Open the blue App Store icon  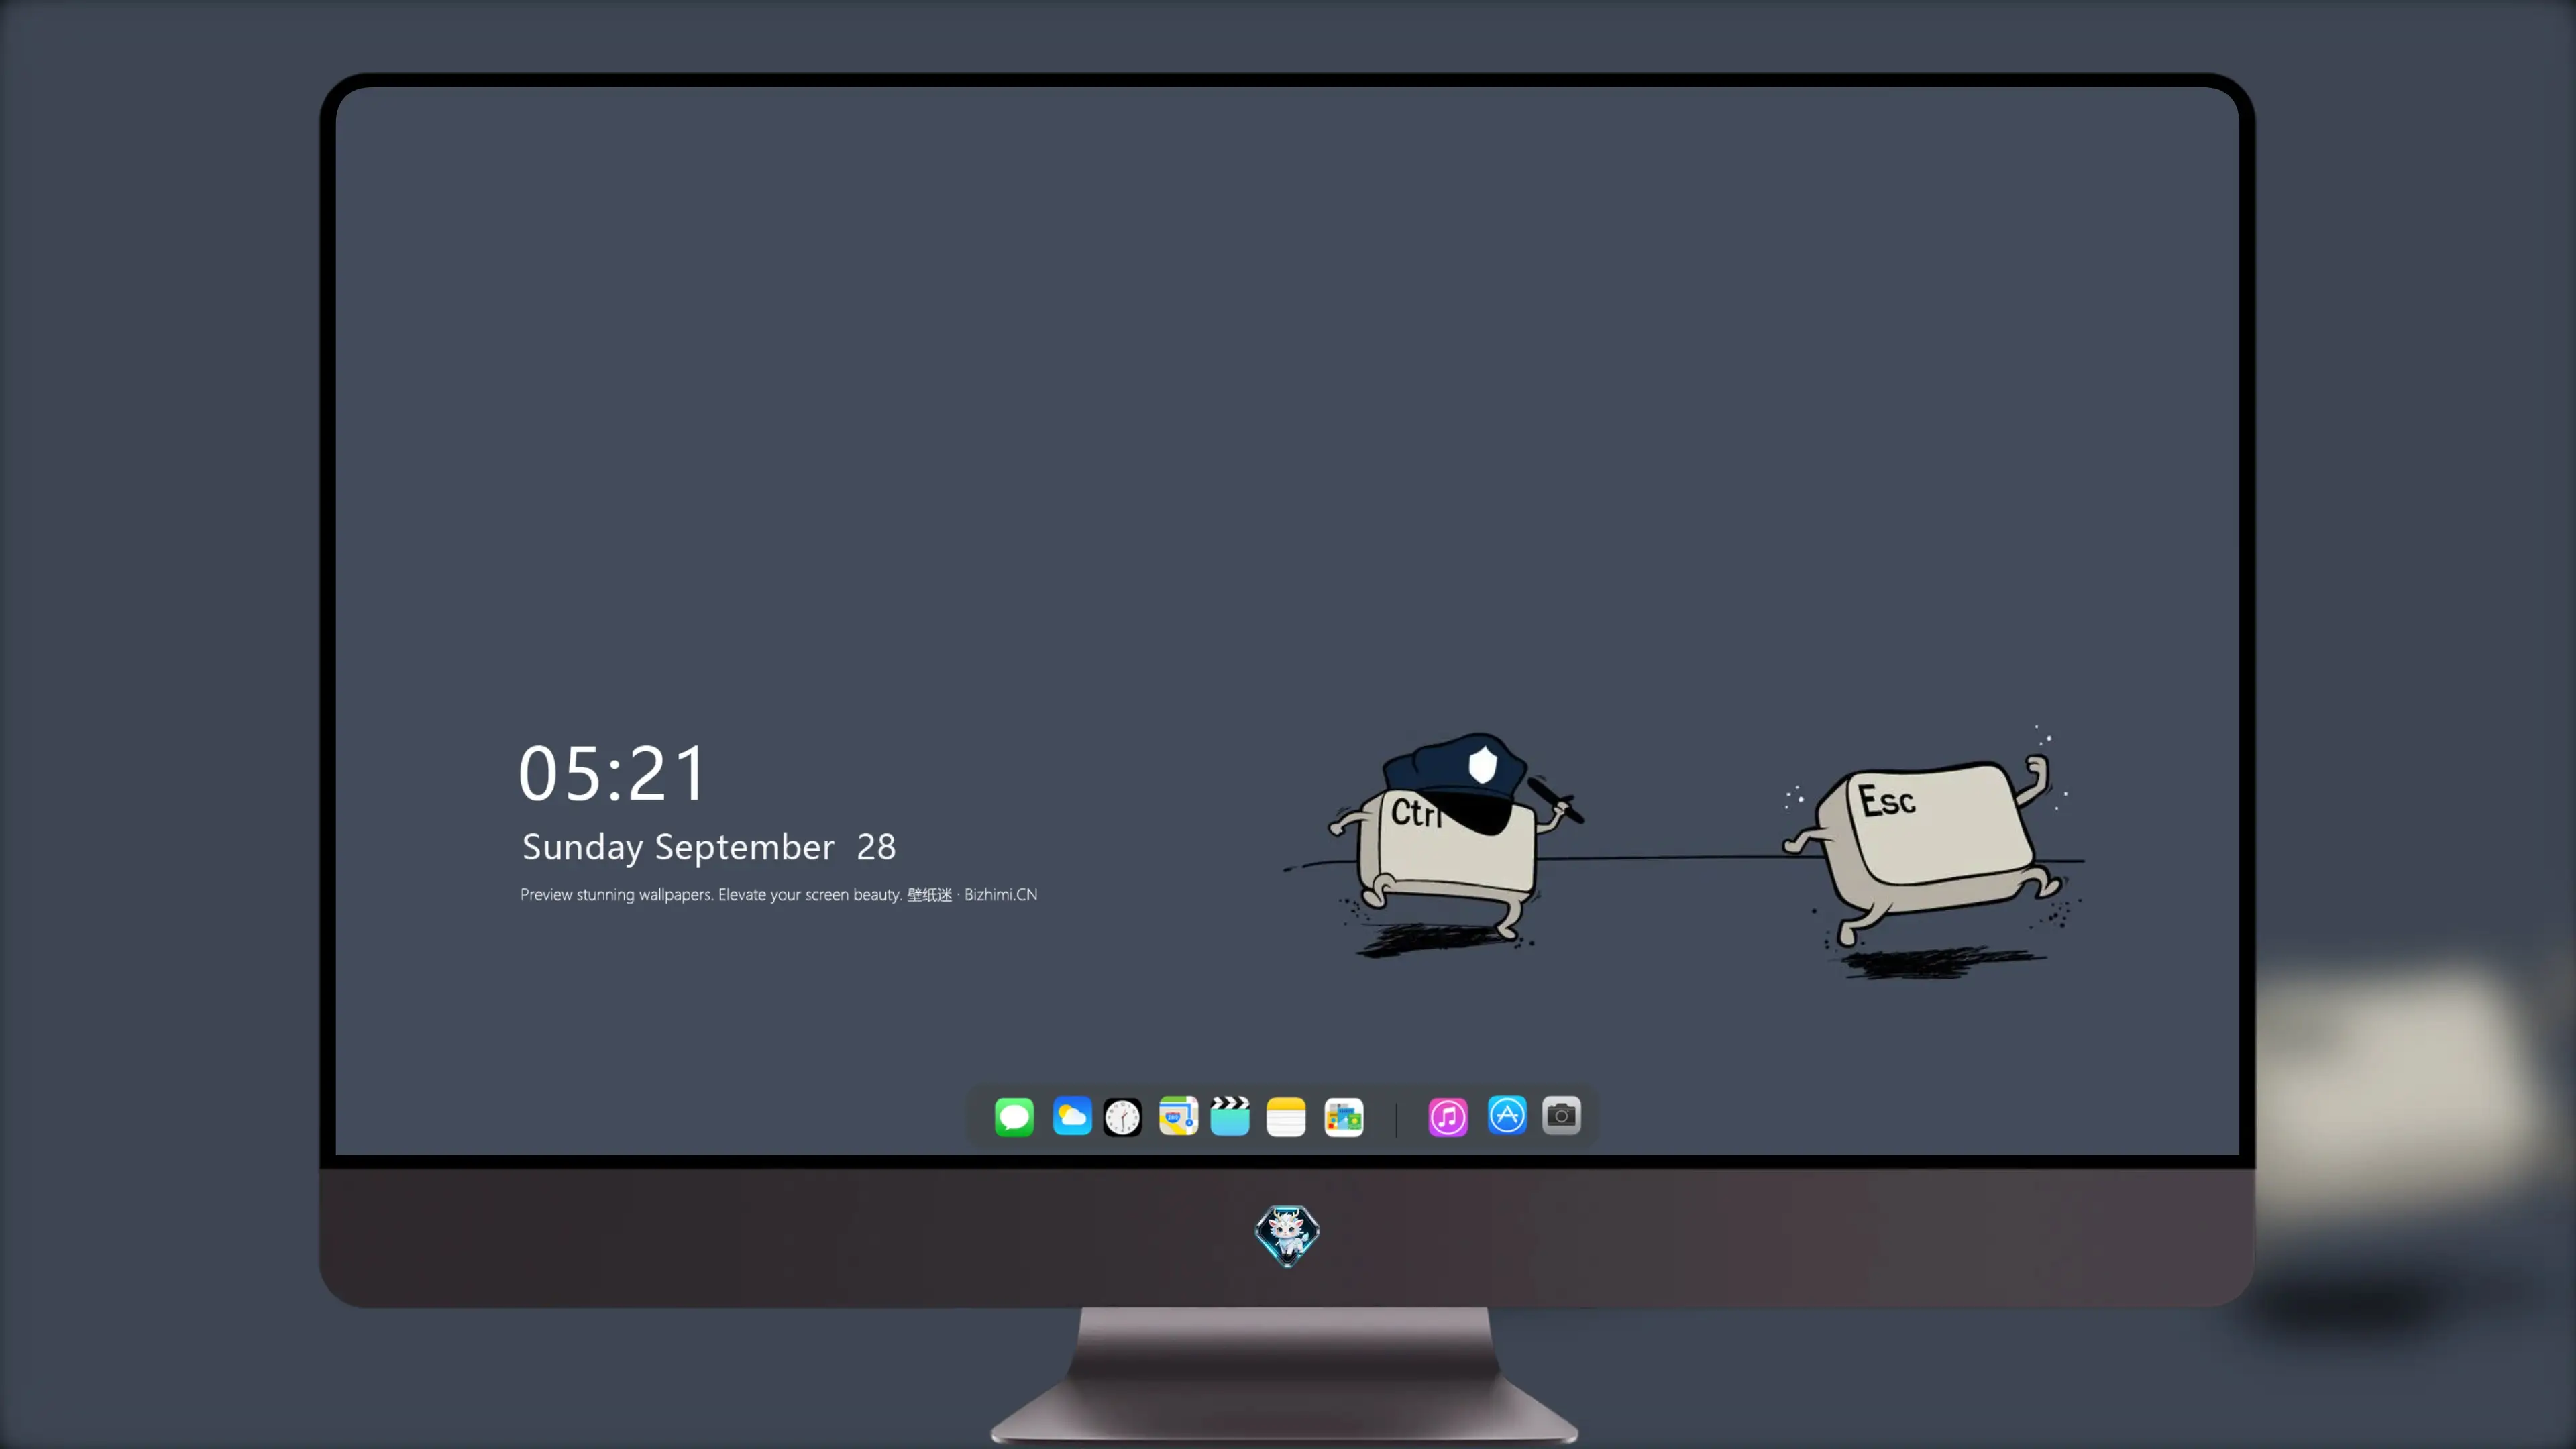1507,1115
